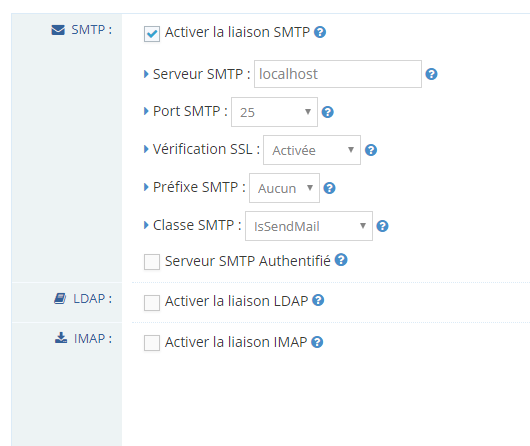Click the IMAP download icon
The image size is (530, 446).
[x=61, y=338]
